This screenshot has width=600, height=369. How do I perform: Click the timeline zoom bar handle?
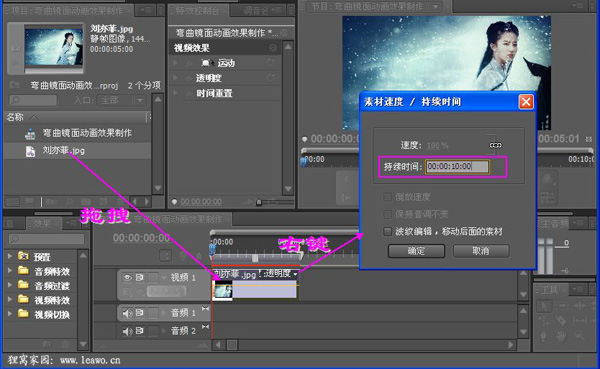(x=255, y=258)
